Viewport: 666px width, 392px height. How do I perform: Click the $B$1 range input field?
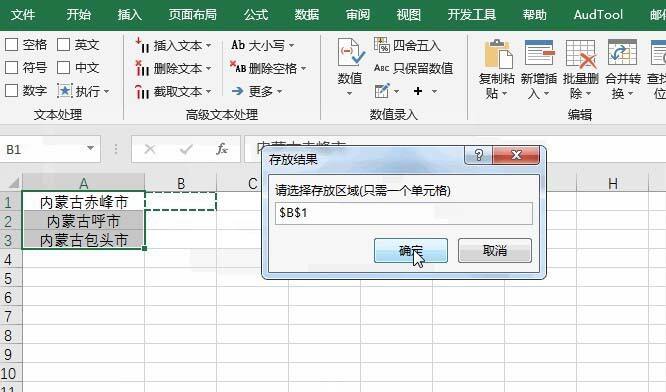[x=404, y=213]
